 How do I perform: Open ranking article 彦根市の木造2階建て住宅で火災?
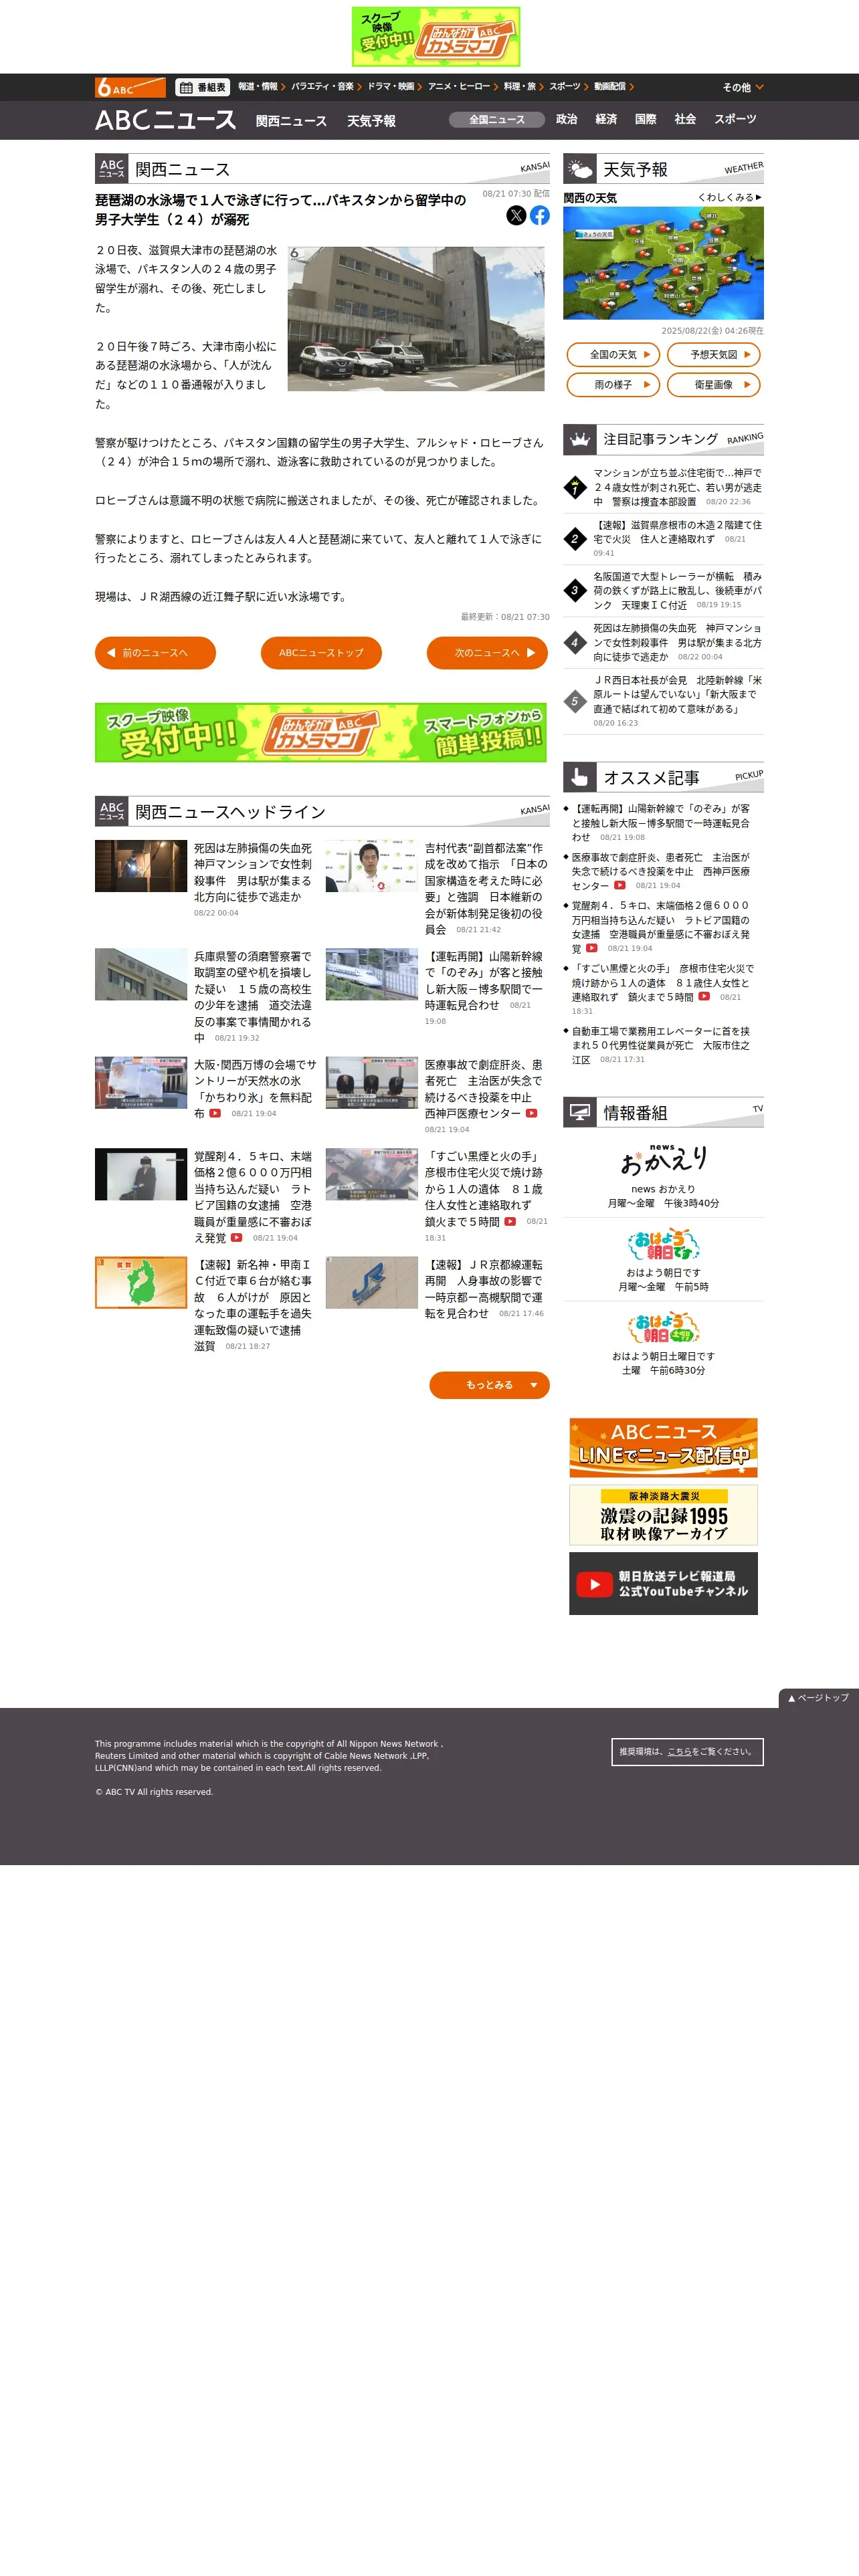point(677,539)
